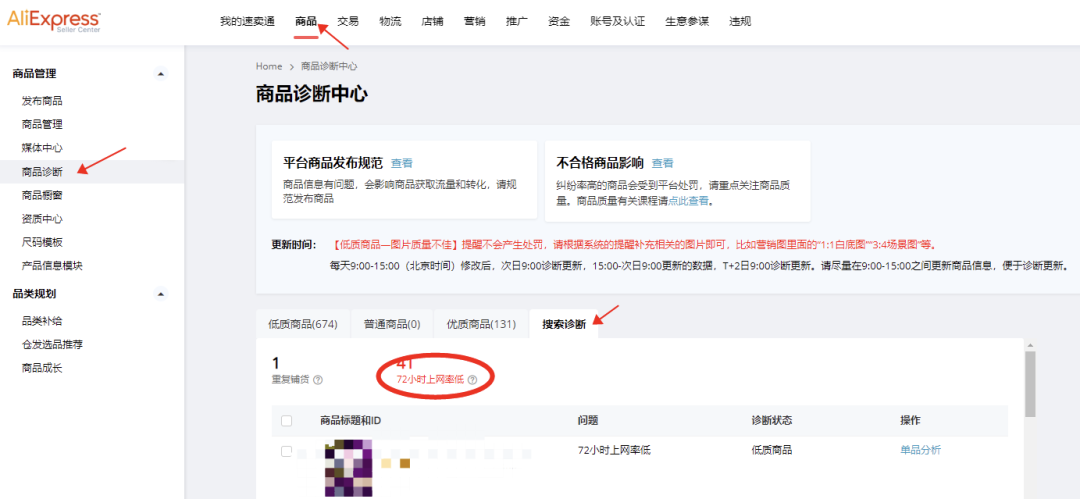Open 仓发选品推荐 in sidebar

click(52, 345)
